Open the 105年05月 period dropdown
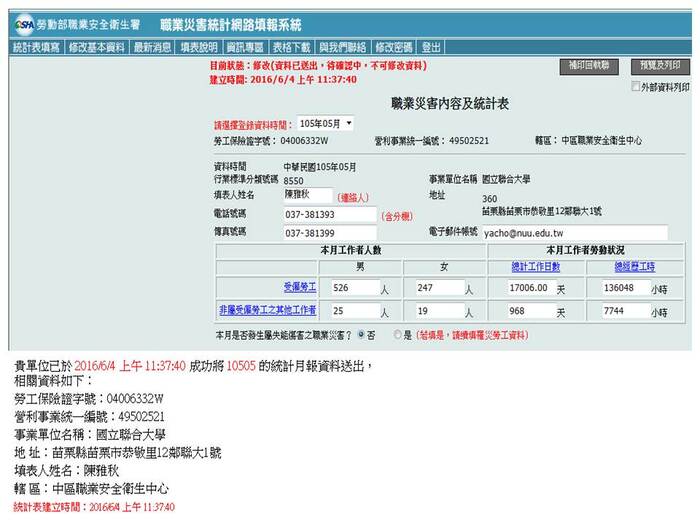The height and width of the screenshot is (525, 700). (325, 123)
